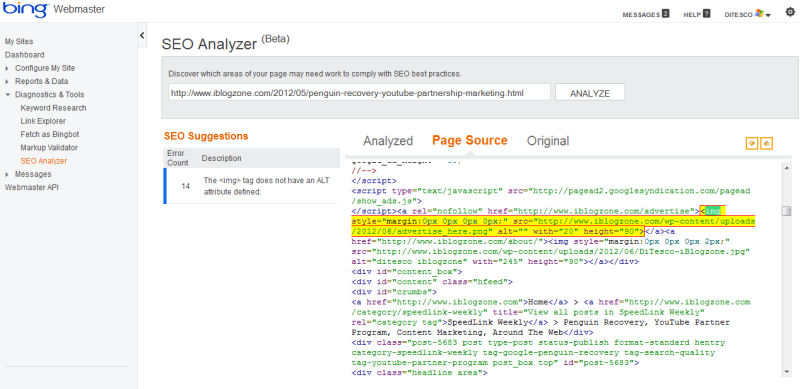Jump to previous error arrow icon
The width and height of the screenshot is (800, 389).
point(767,143)
